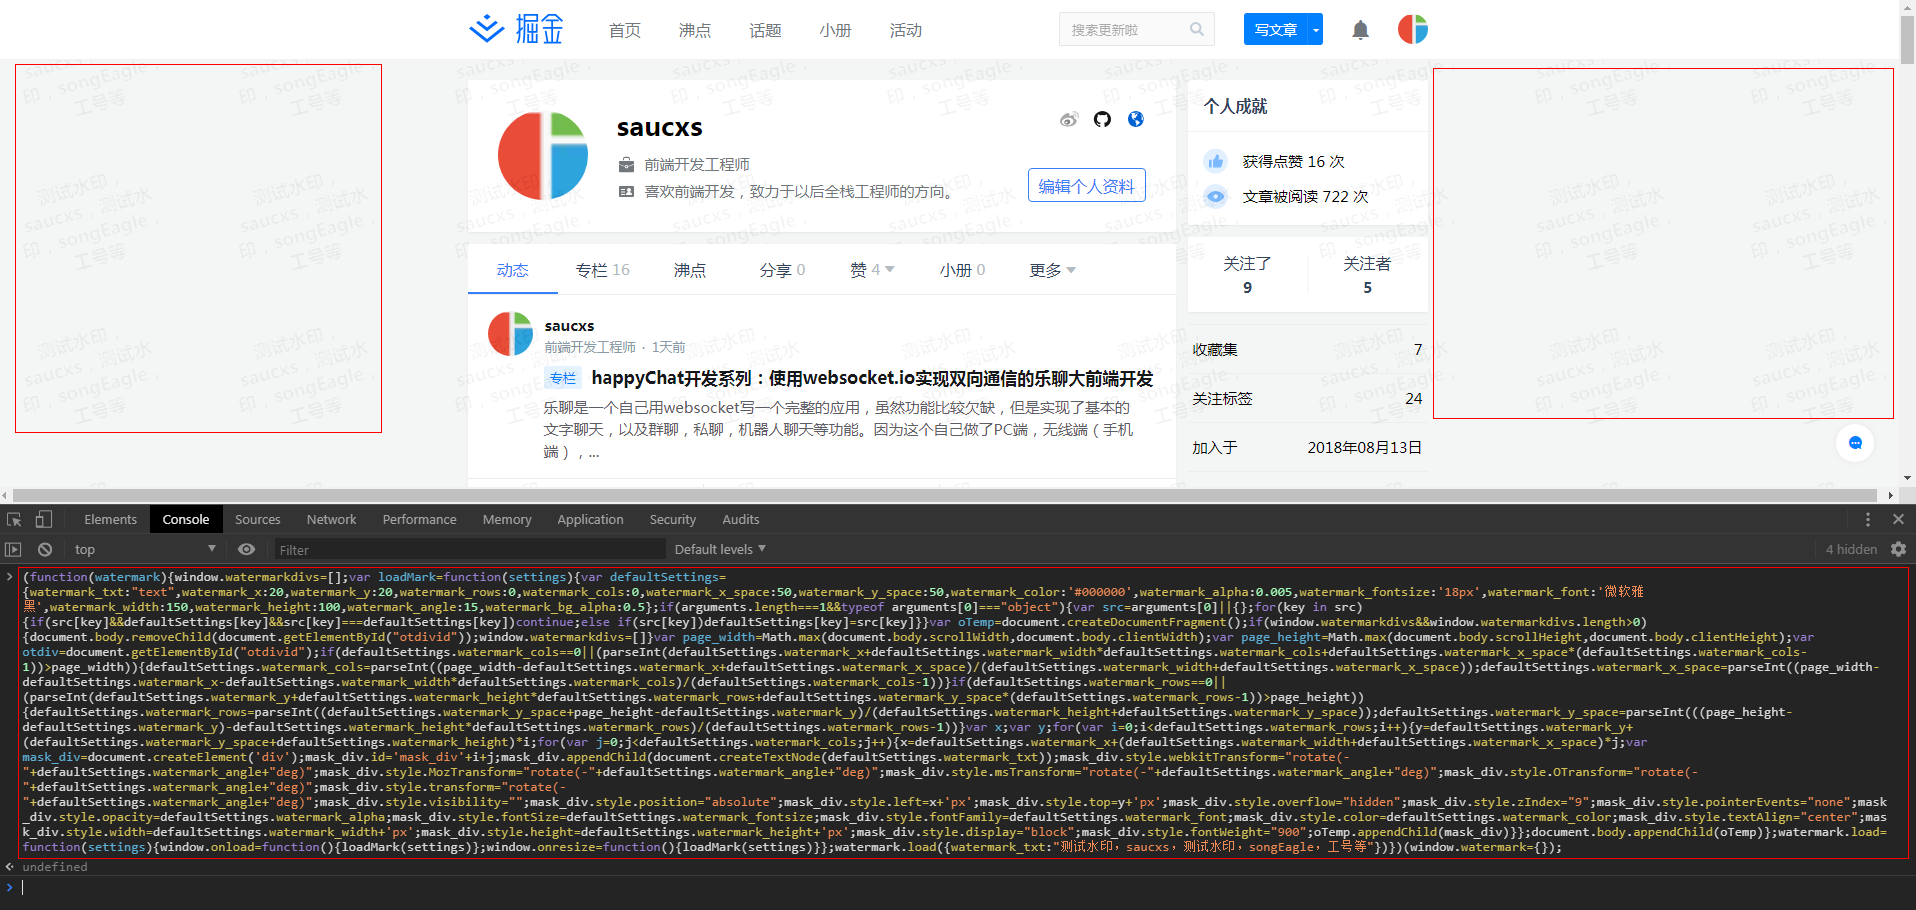Open the floating blue chat feedback icon

pos(1855,443)
